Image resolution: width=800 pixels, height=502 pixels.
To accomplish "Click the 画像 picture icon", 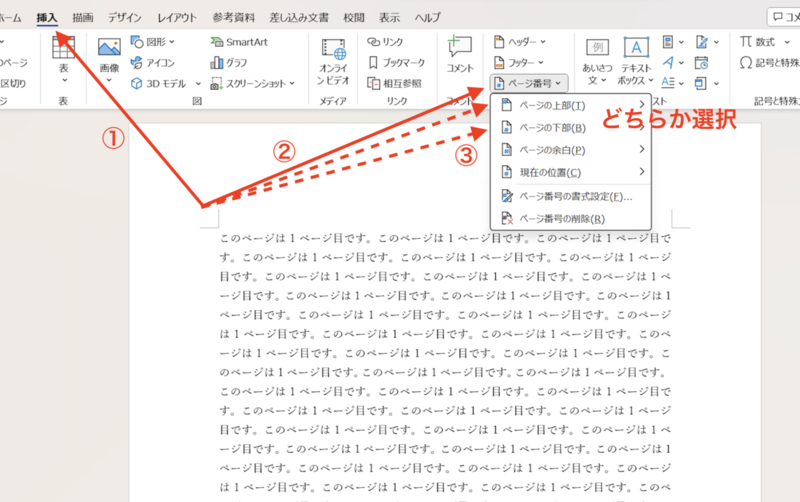I will pos(109,49).
